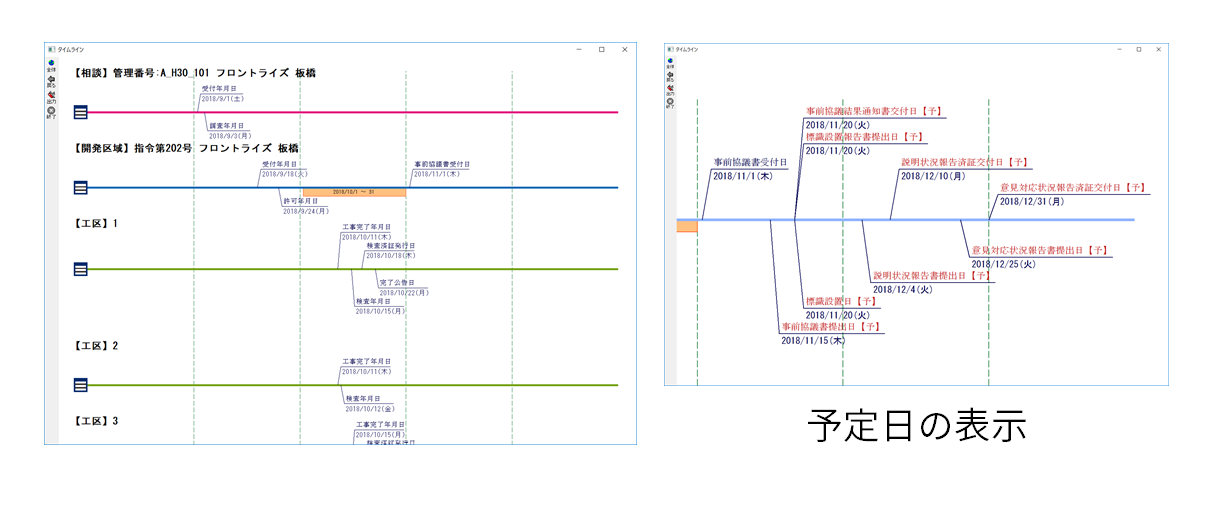The image size is (1224, 522).
Task: Click 標識設置日【予】 label below the timeline
Action: (841, 301)
